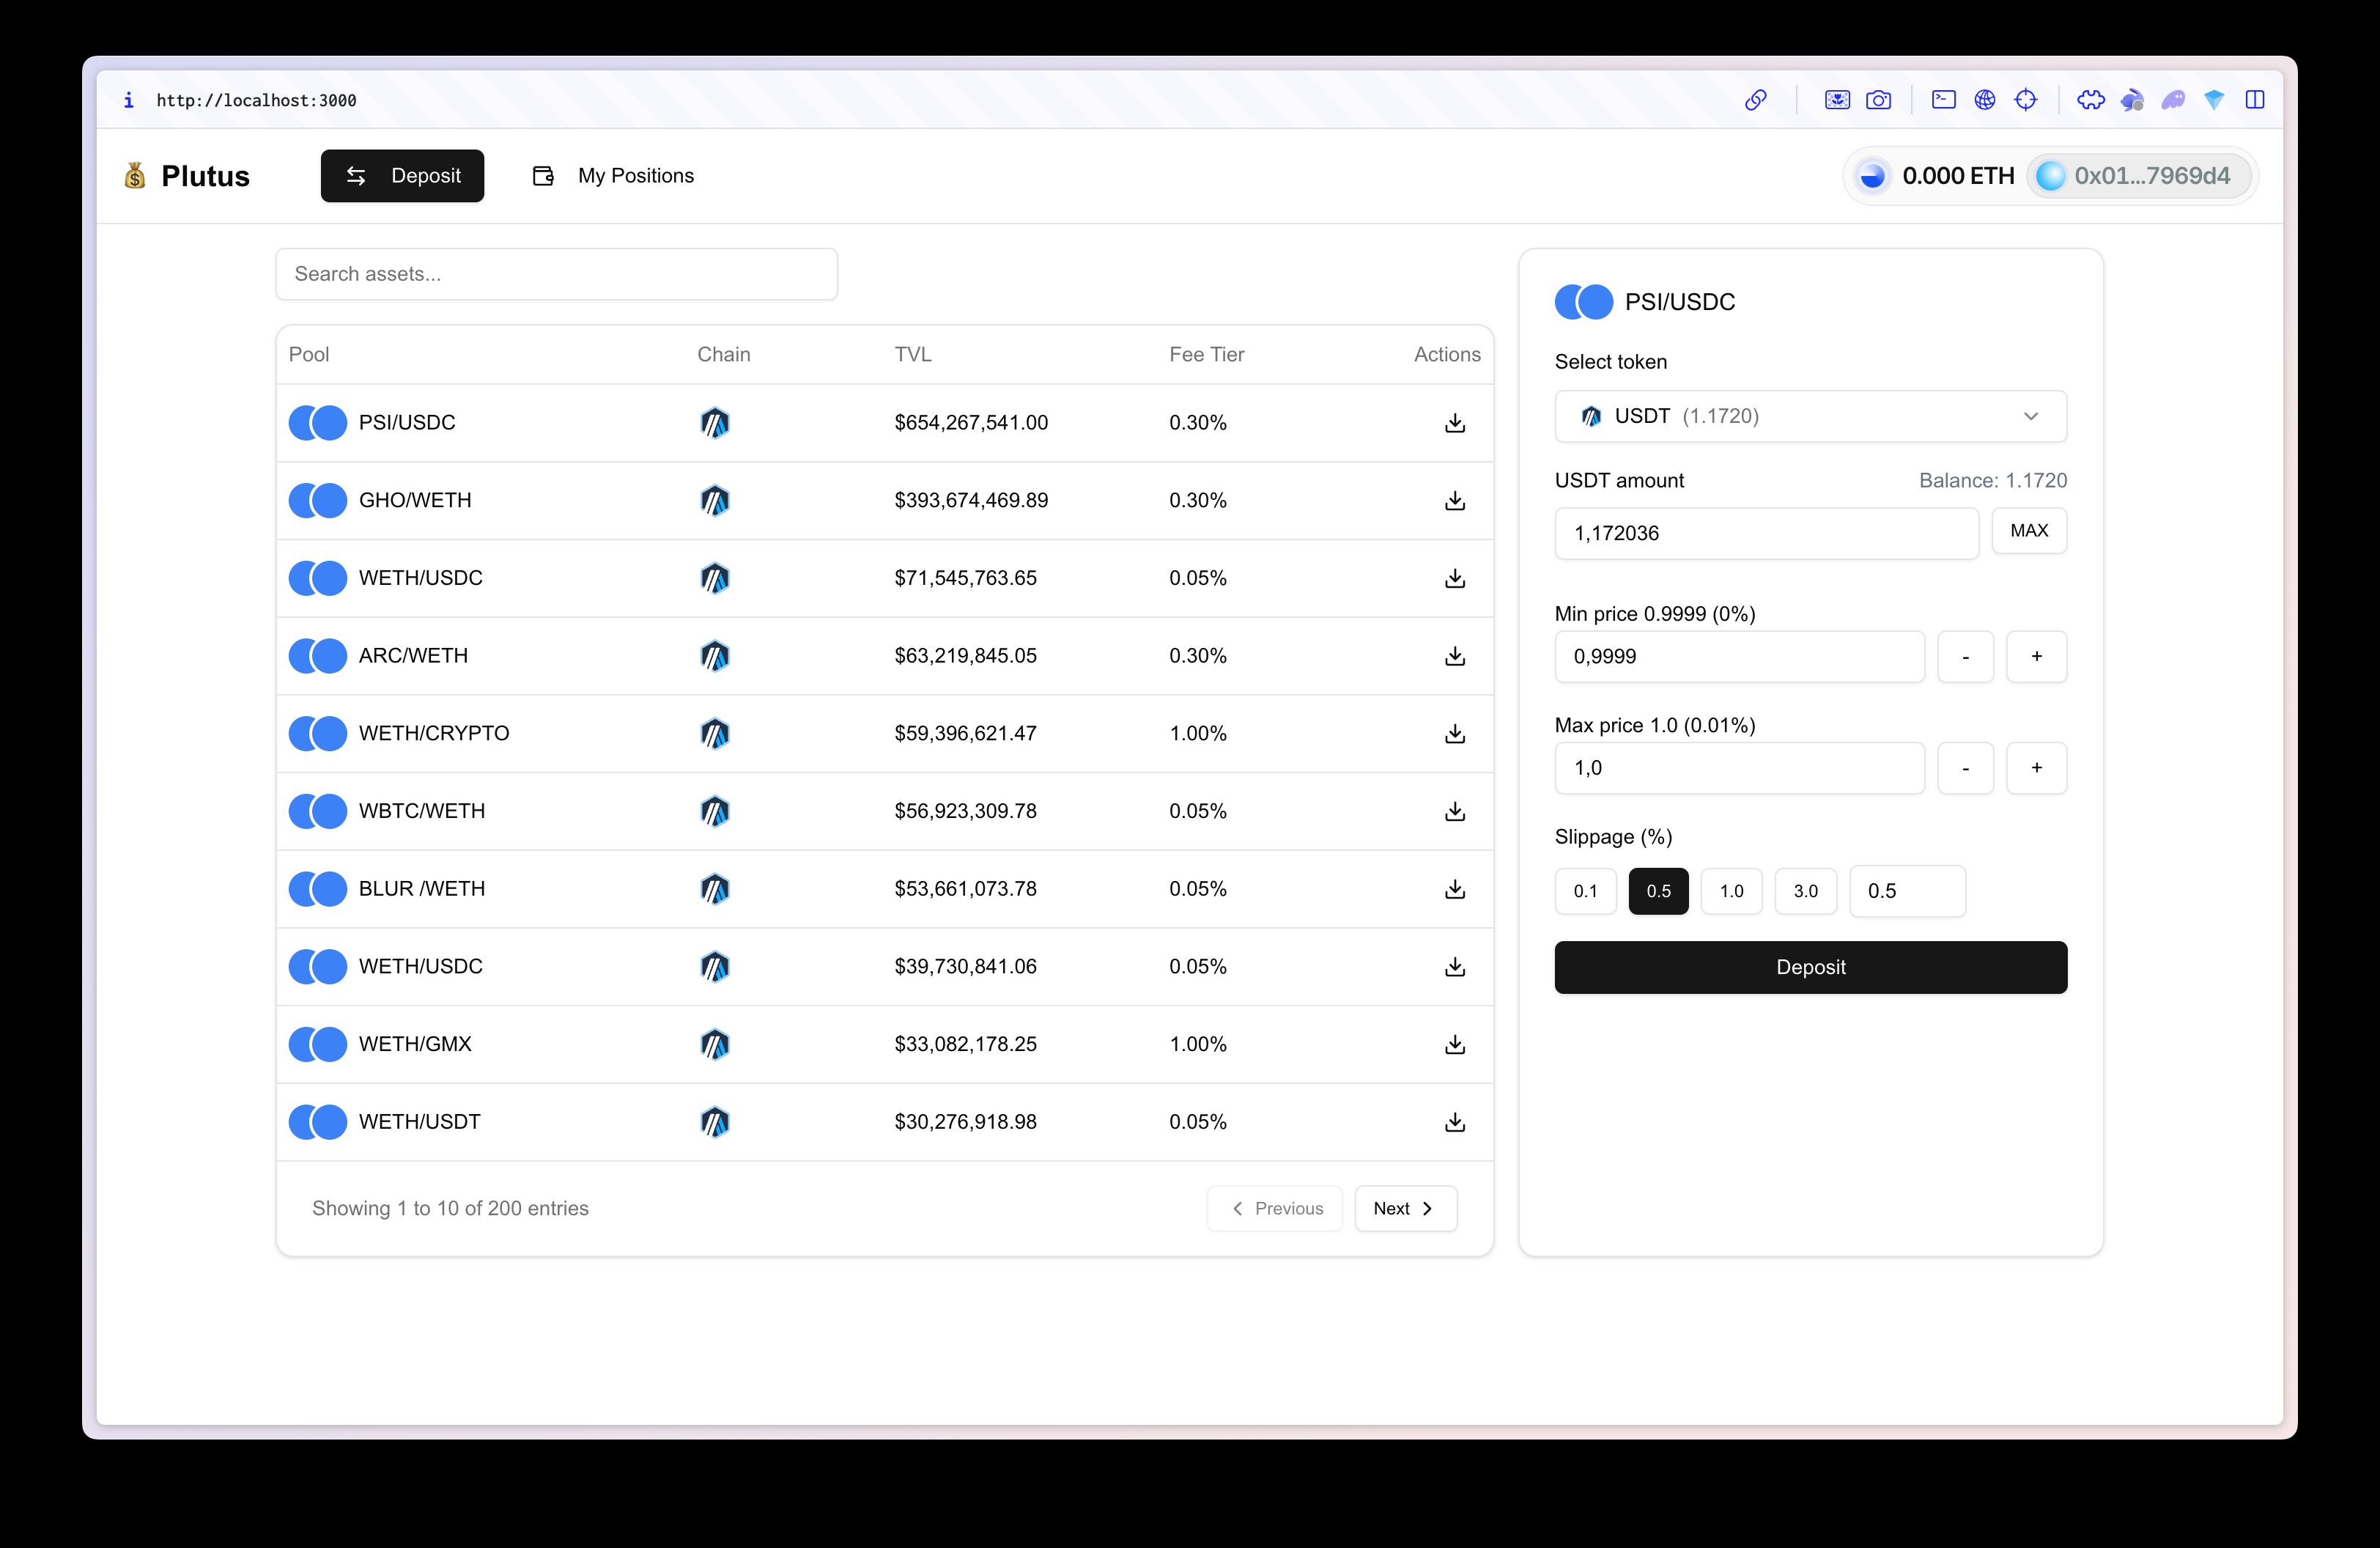
Task: Select the BLUR /WETH pool name
Action: coord(422,889)
